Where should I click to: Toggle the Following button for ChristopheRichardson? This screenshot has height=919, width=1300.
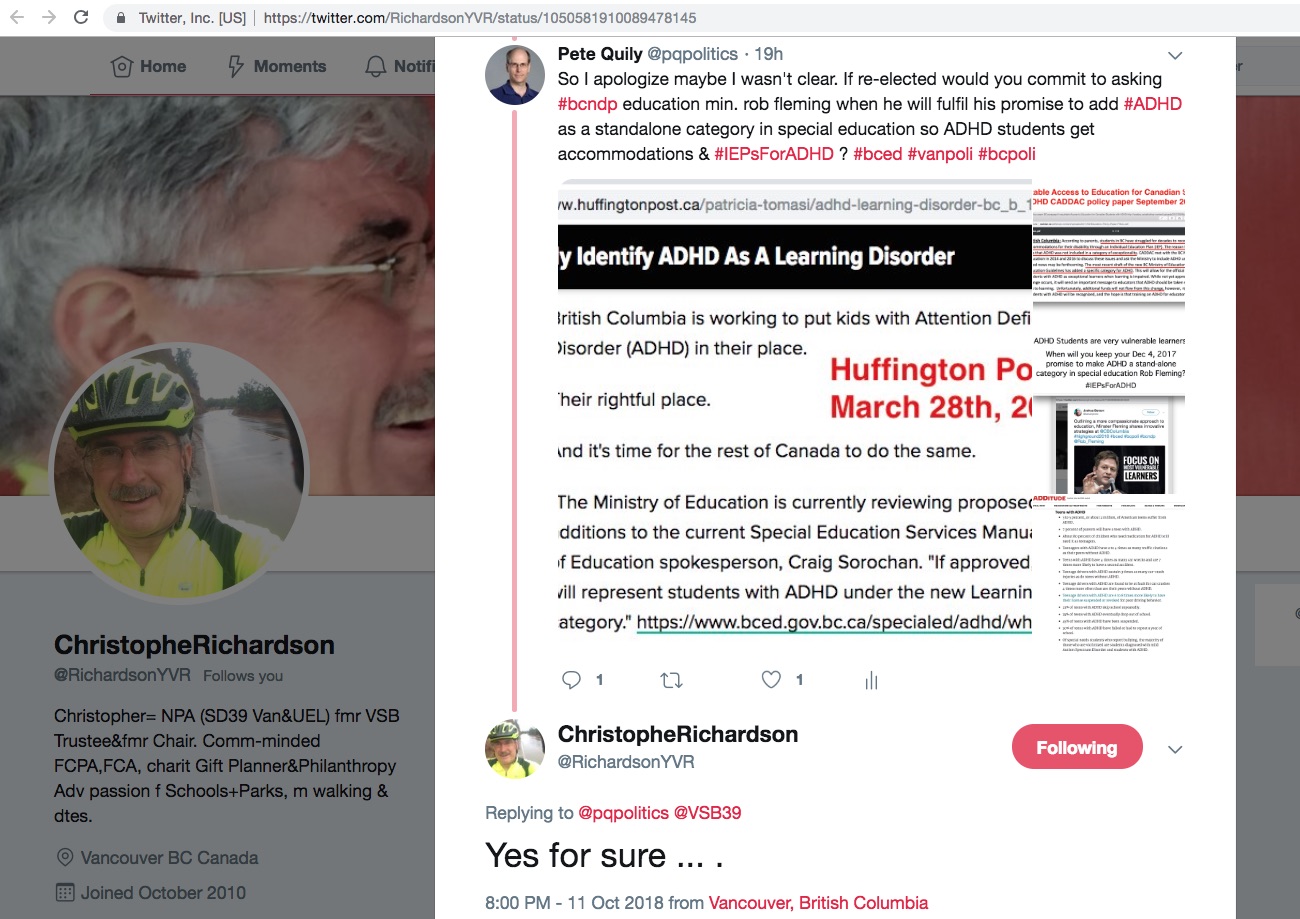(1077, 747)
